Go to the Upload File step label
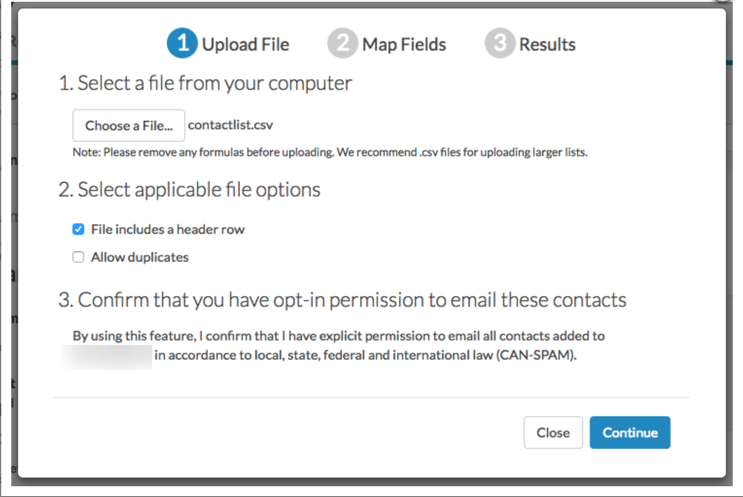The height and width of the screenshot is (497, 743). point(245,45)
